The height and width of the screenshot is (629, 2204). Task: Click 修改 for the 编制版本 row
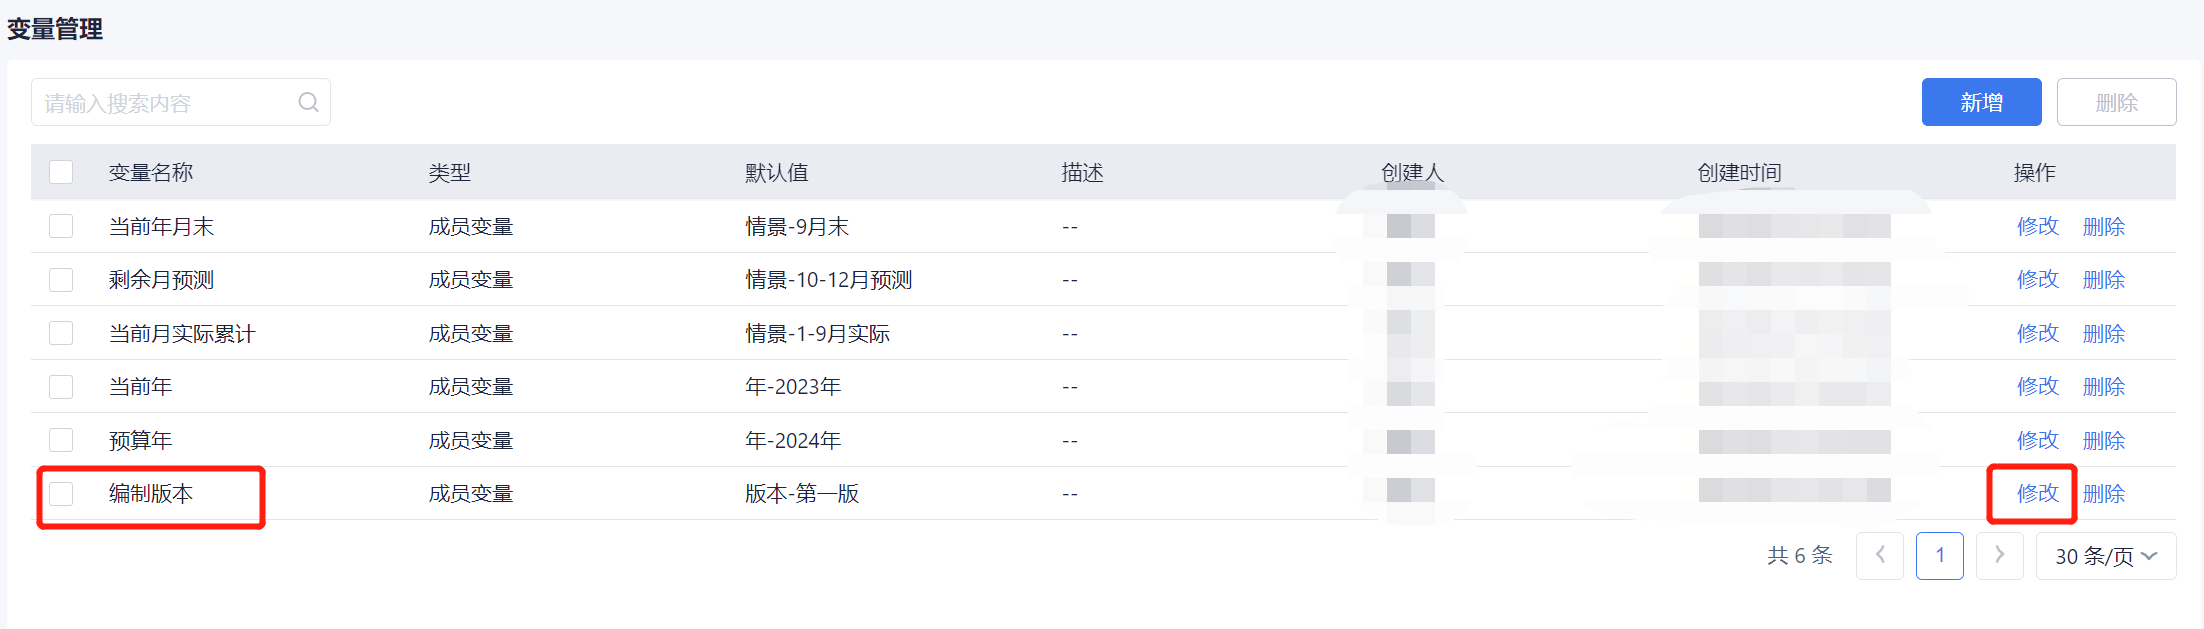(2037, 493)
